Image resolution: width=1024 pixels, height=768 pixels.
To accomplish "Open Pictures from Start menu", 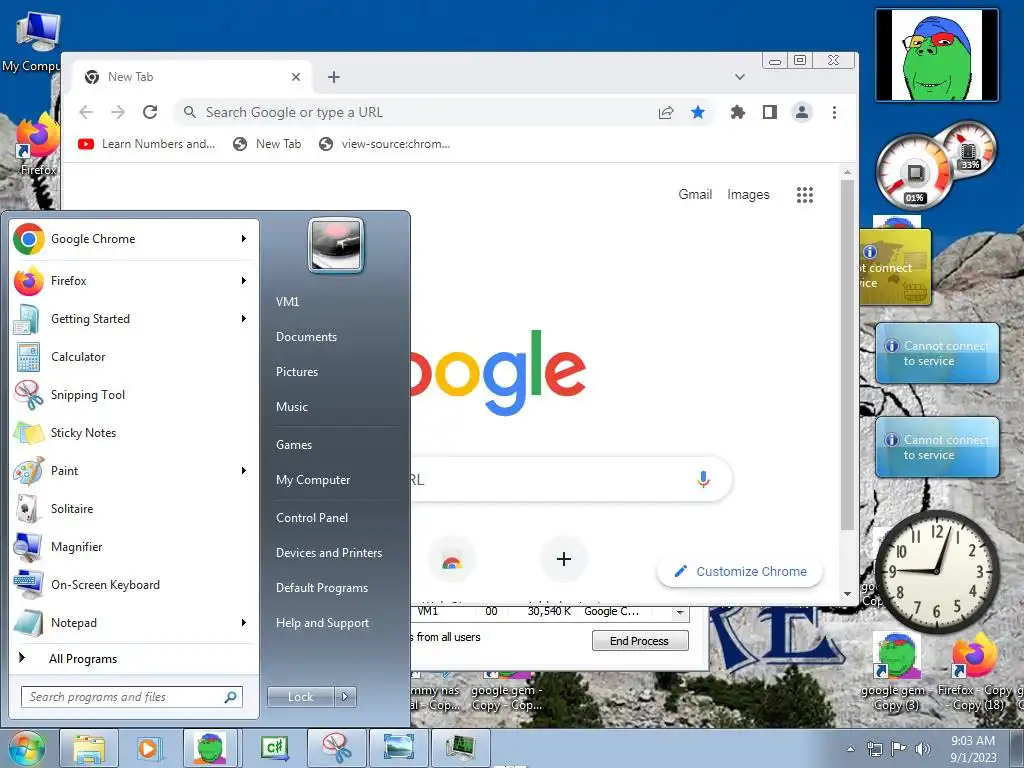I will [296, 372].
